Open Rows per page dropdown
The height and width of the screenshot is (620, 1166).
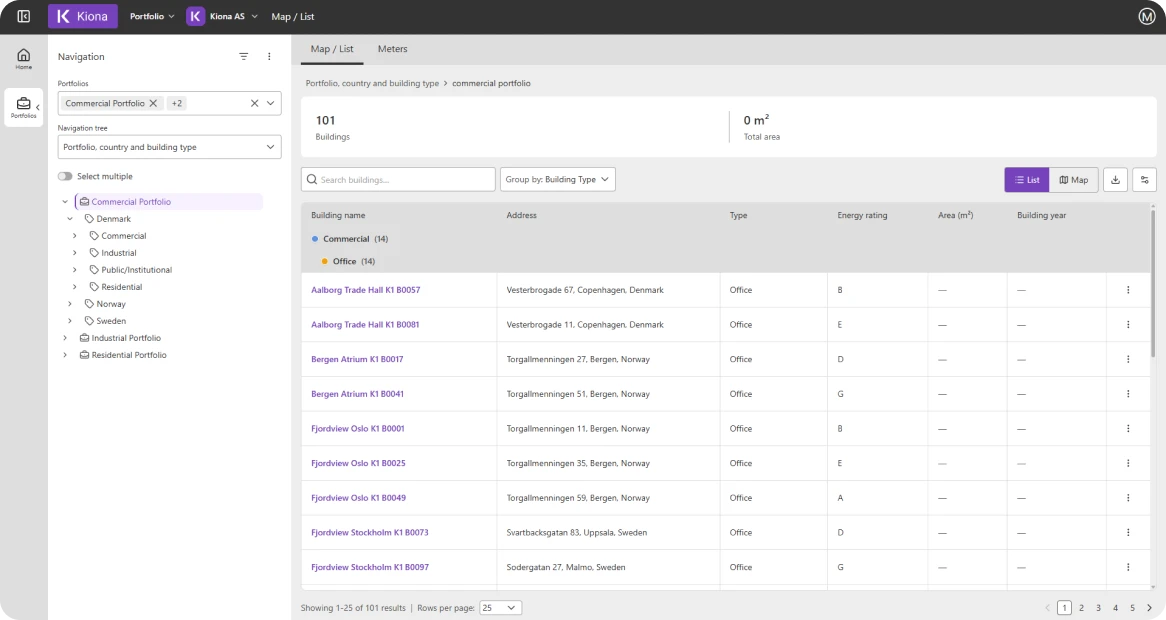[500, 608]
